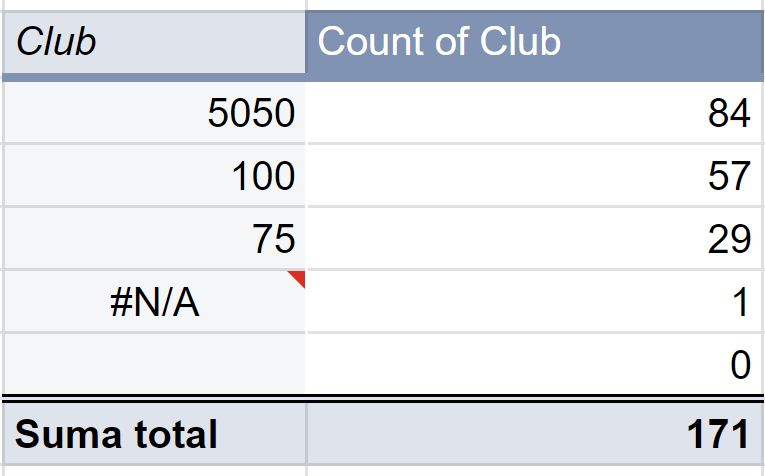Select the grand total cell 171

click(x=535, y=434)
